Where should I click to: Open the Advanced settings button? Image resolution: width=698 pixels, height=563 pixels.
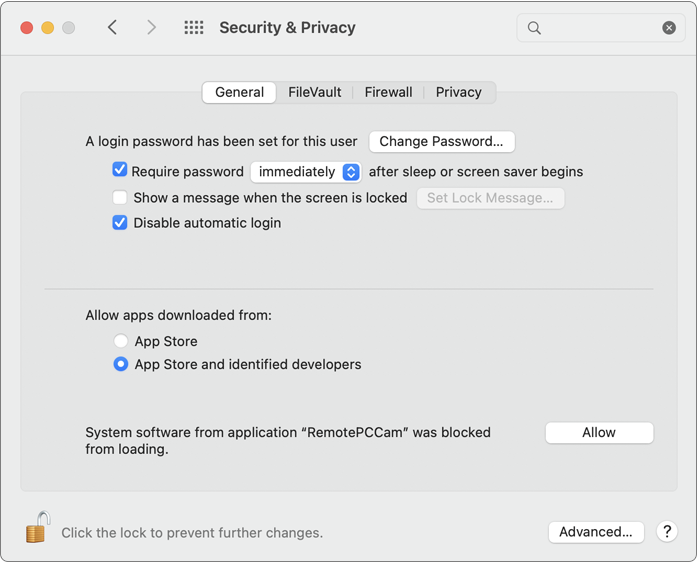(595, 532)
